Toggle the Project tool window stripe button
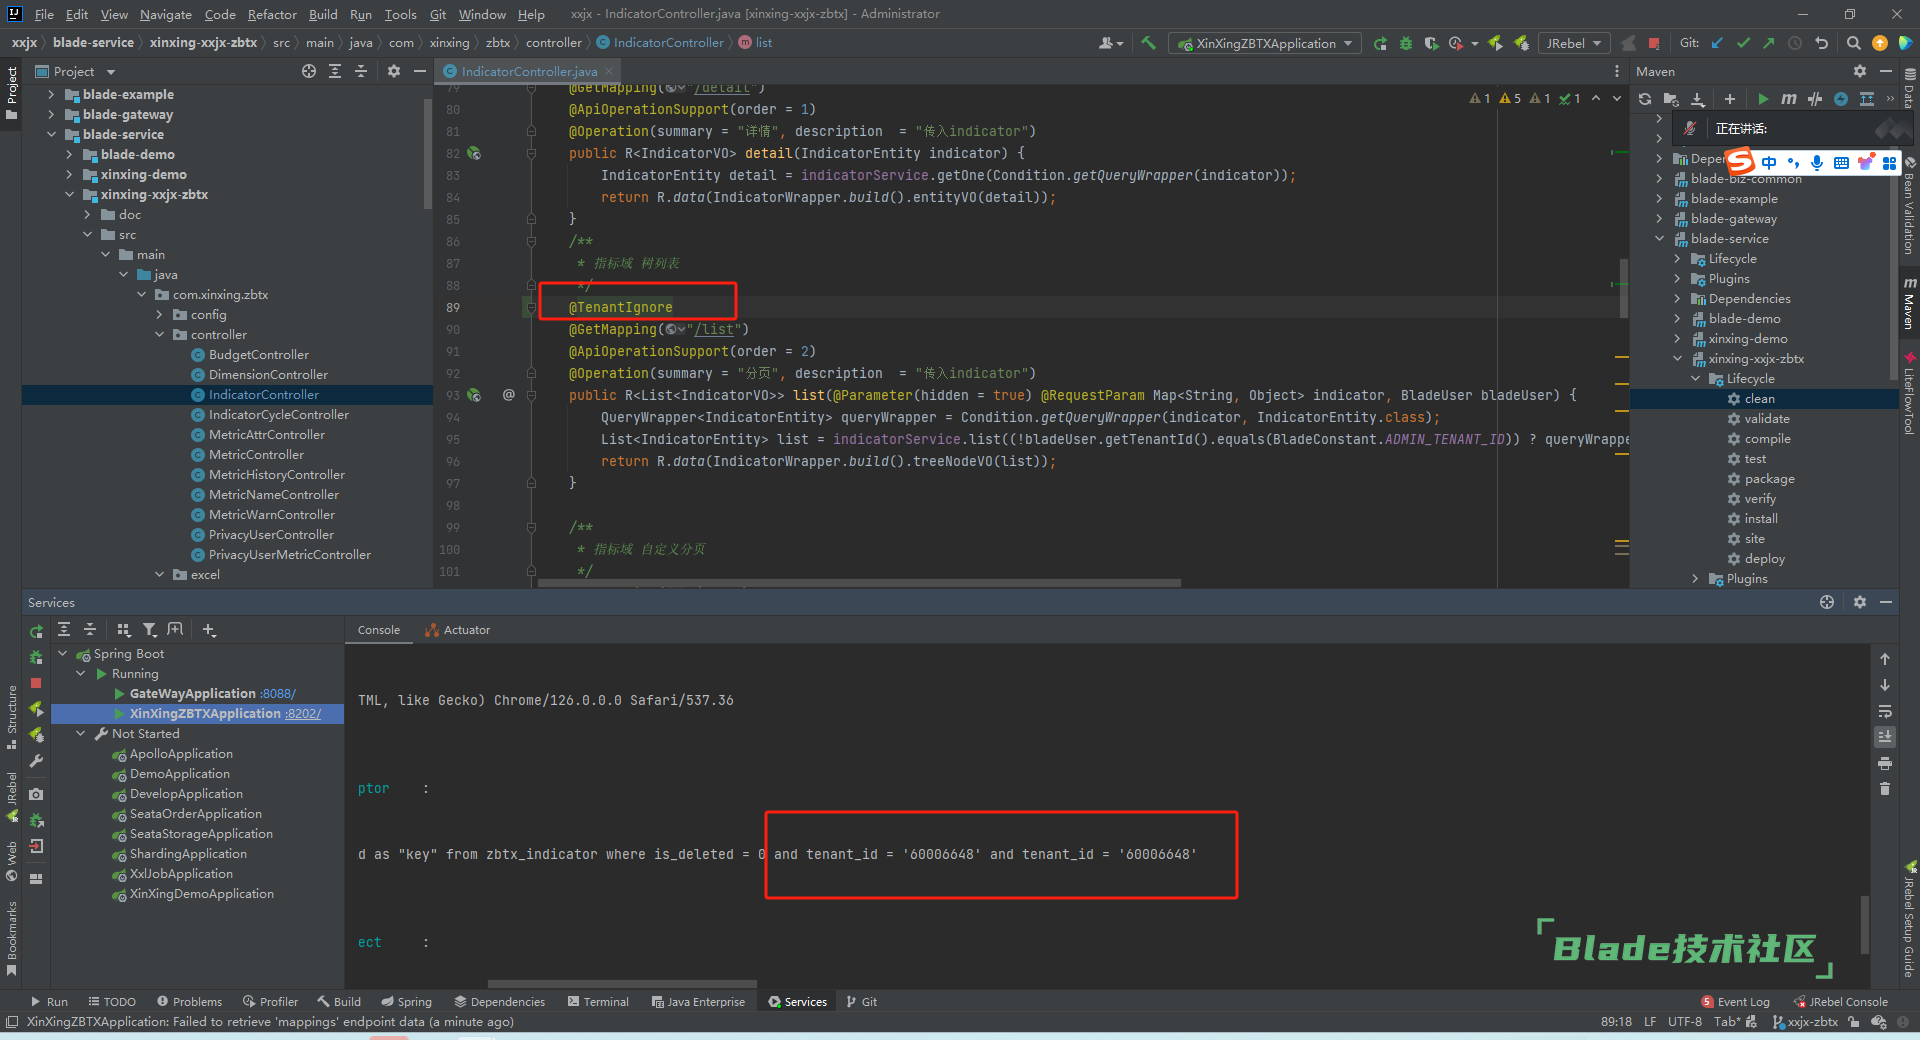 11,92
